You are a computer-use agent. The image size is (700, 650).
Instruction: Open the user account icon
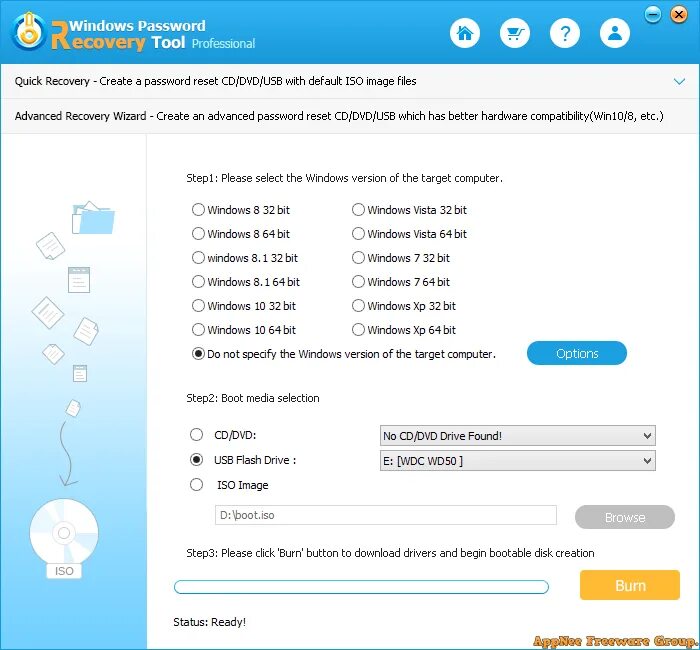tap(615, 33)
